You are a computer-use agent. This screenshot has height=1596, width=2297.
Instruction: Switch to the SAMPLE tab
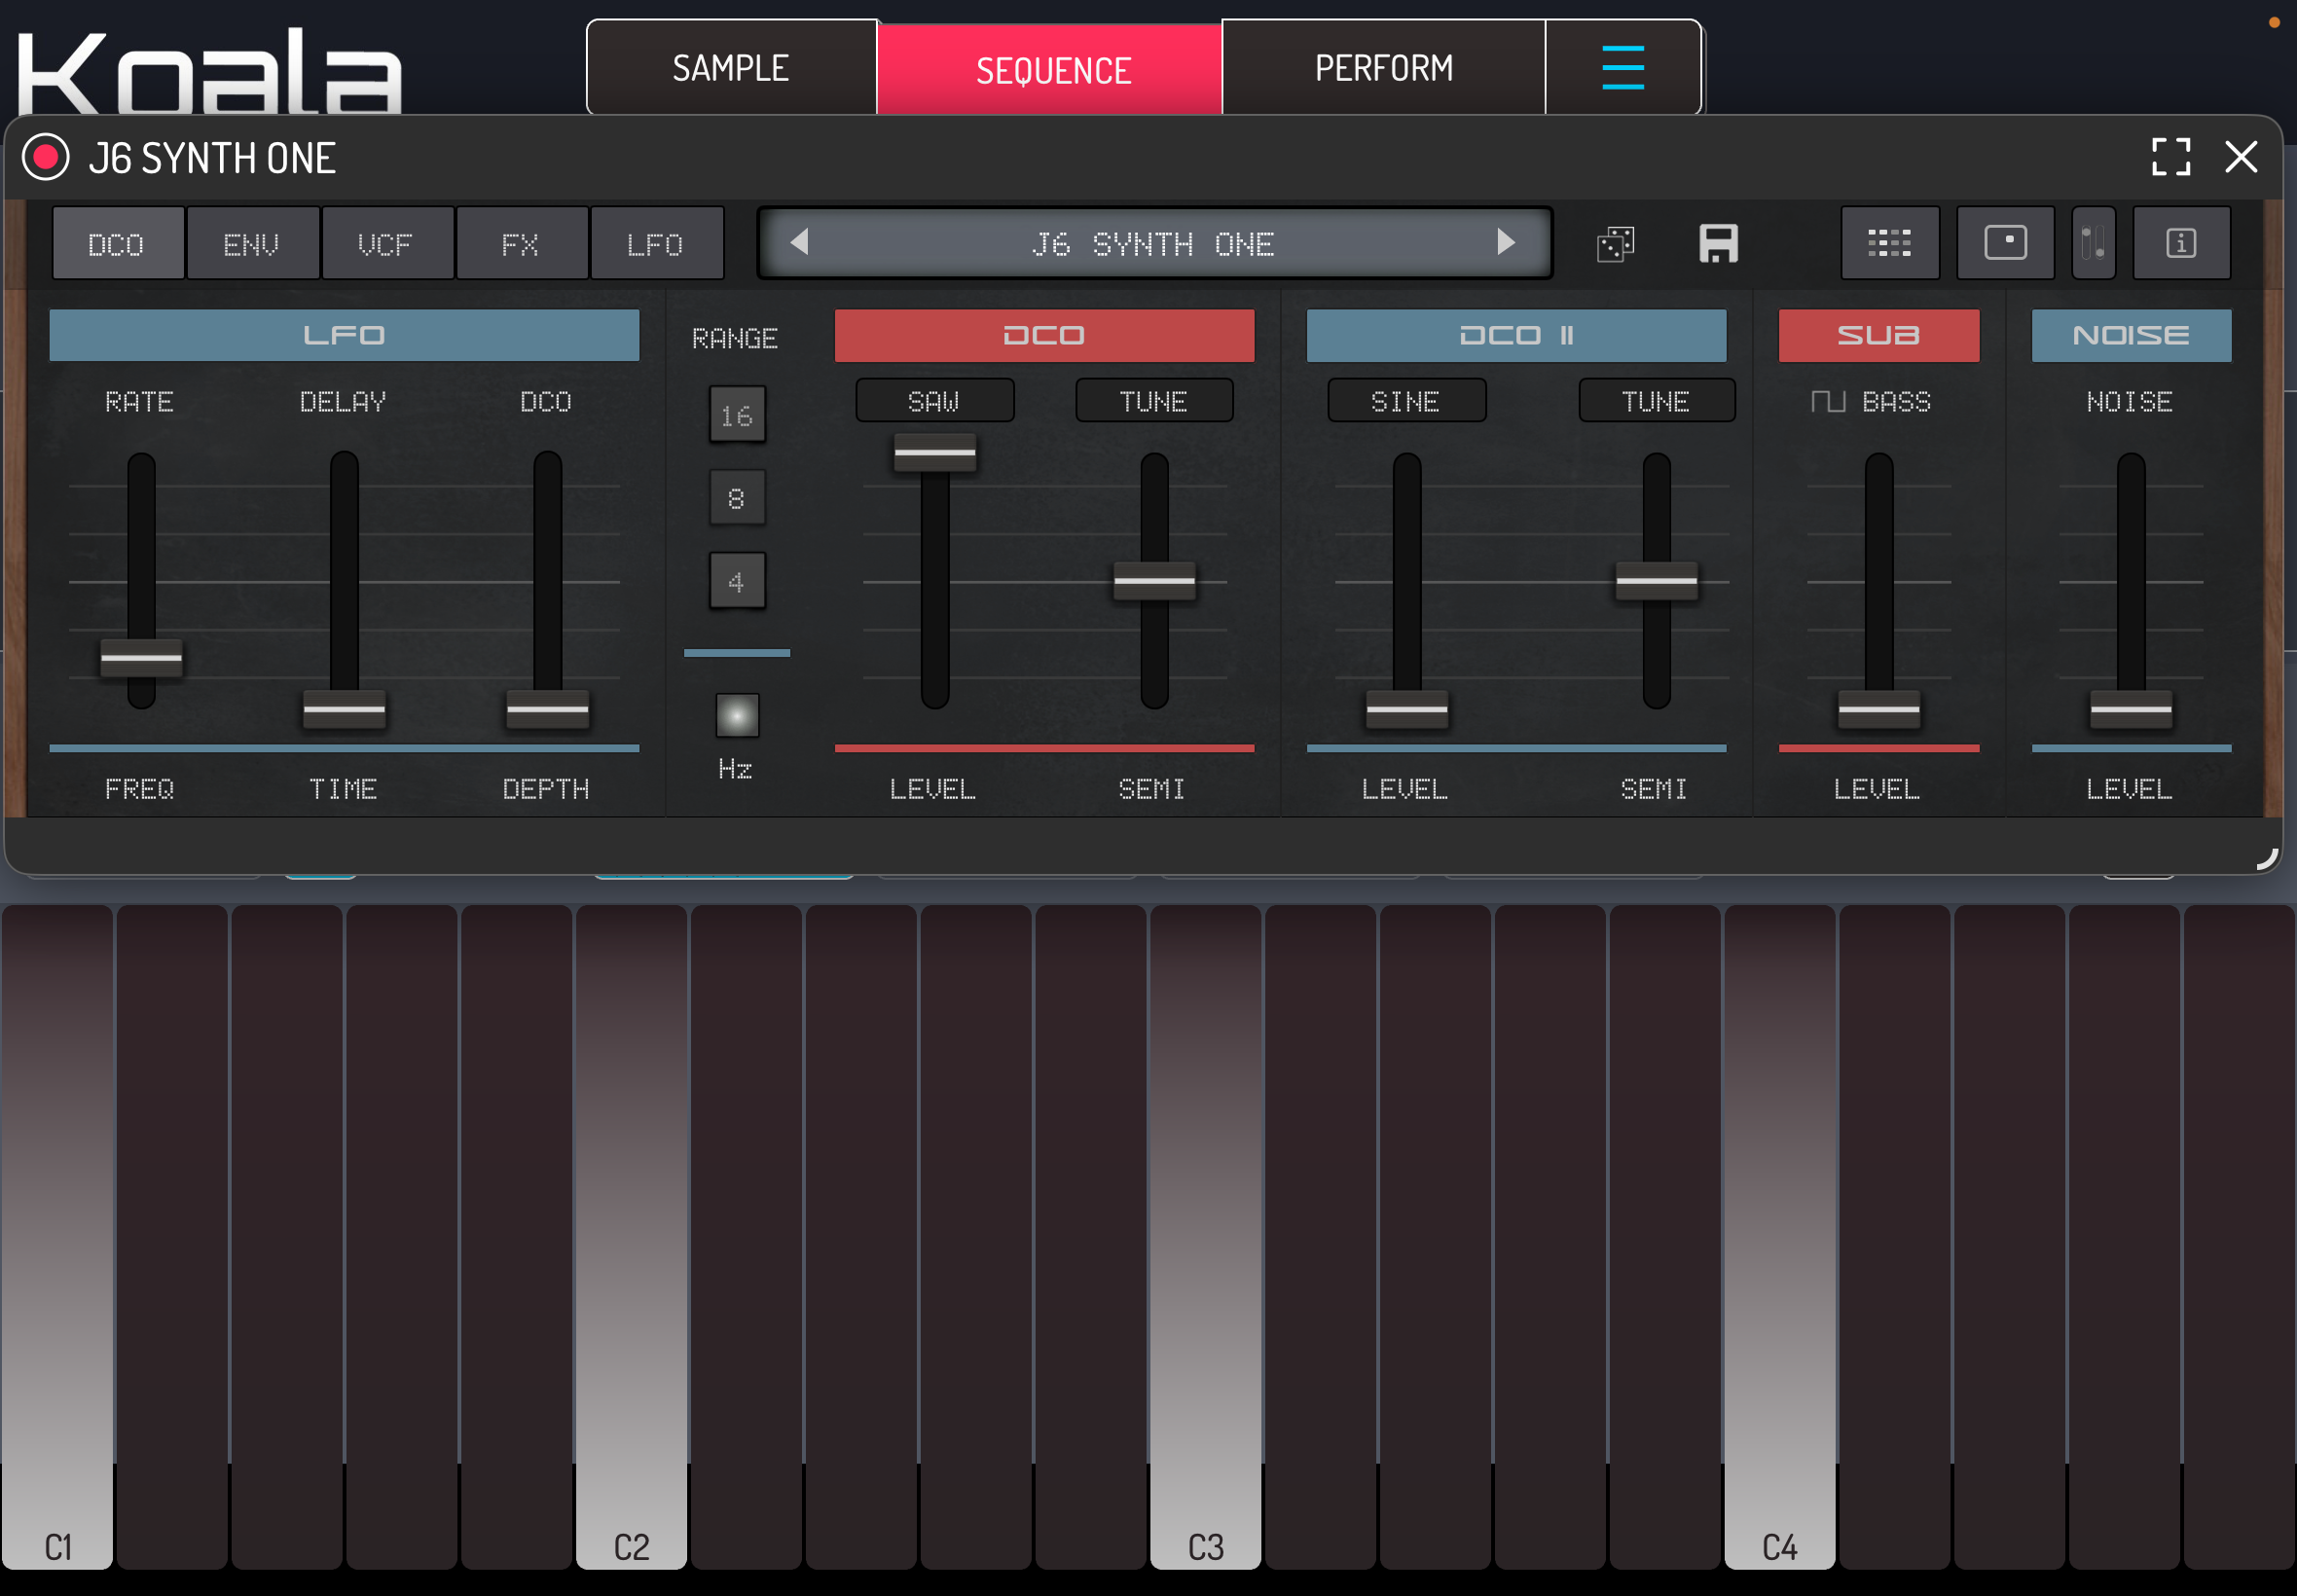[731, 67]
